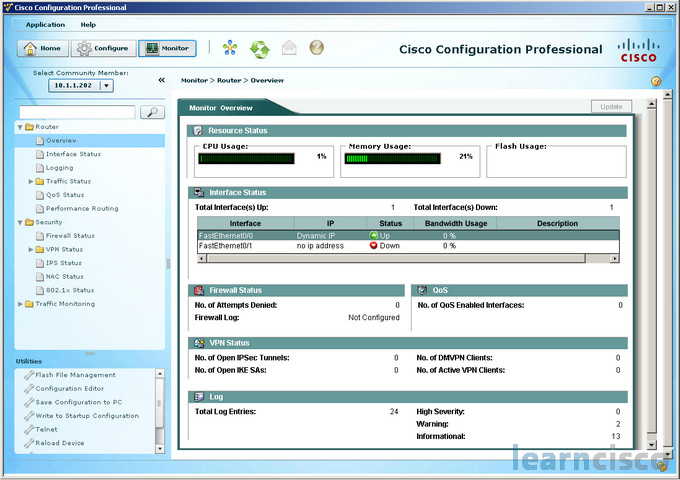Collapse the Router folder
The image size is (680, 480).
pos(20,127)
